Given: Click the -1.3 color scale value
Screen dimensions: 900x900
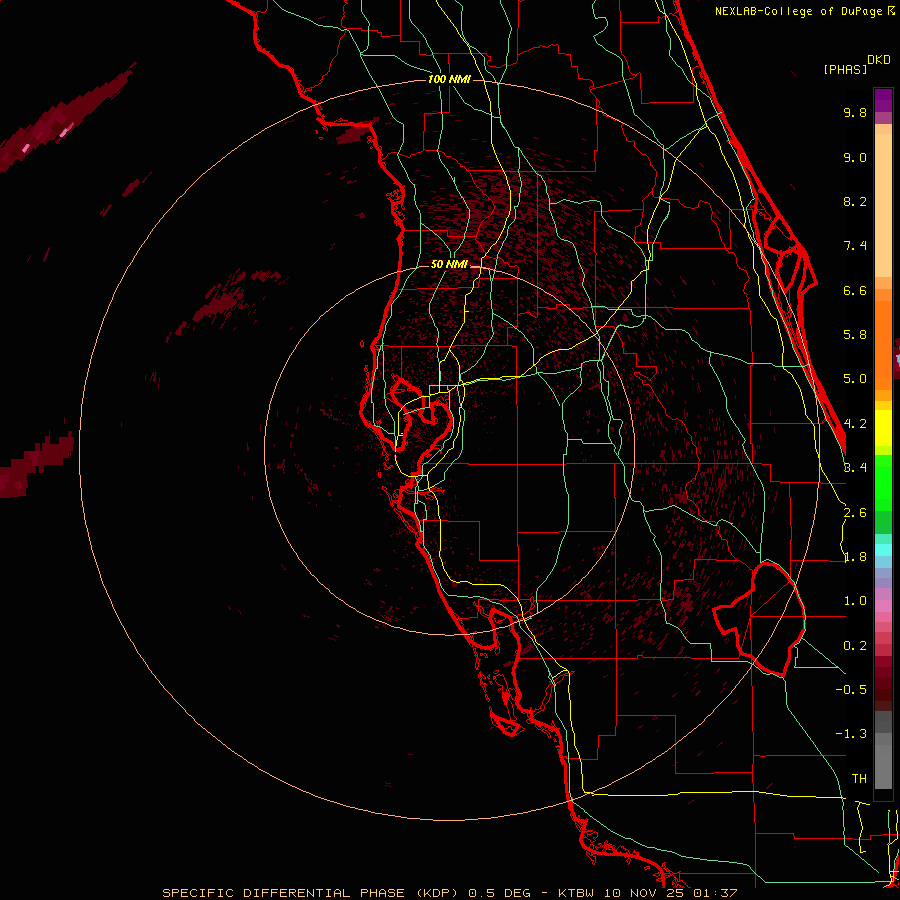Looking at the screenshot, I should (851, 734).
